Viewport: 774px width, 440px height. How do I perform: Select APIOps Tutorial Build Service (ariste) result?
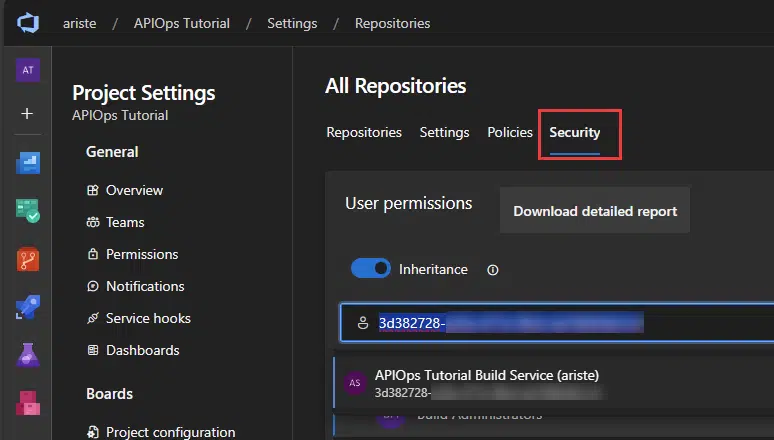[554, 383]
